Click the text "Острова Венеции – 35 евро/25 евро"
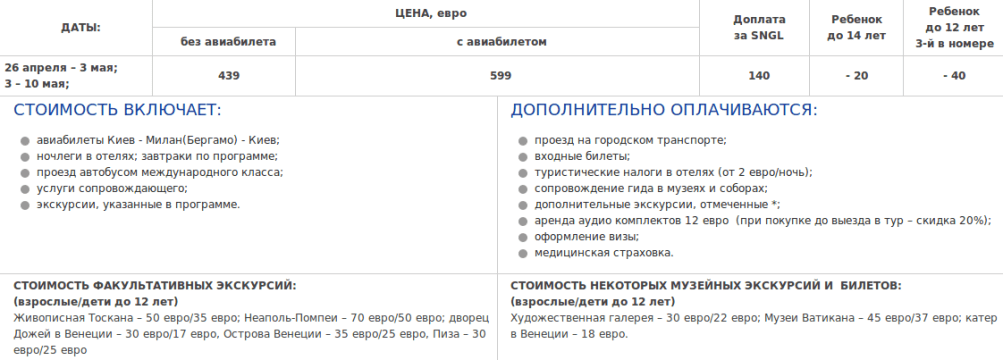 326,334
